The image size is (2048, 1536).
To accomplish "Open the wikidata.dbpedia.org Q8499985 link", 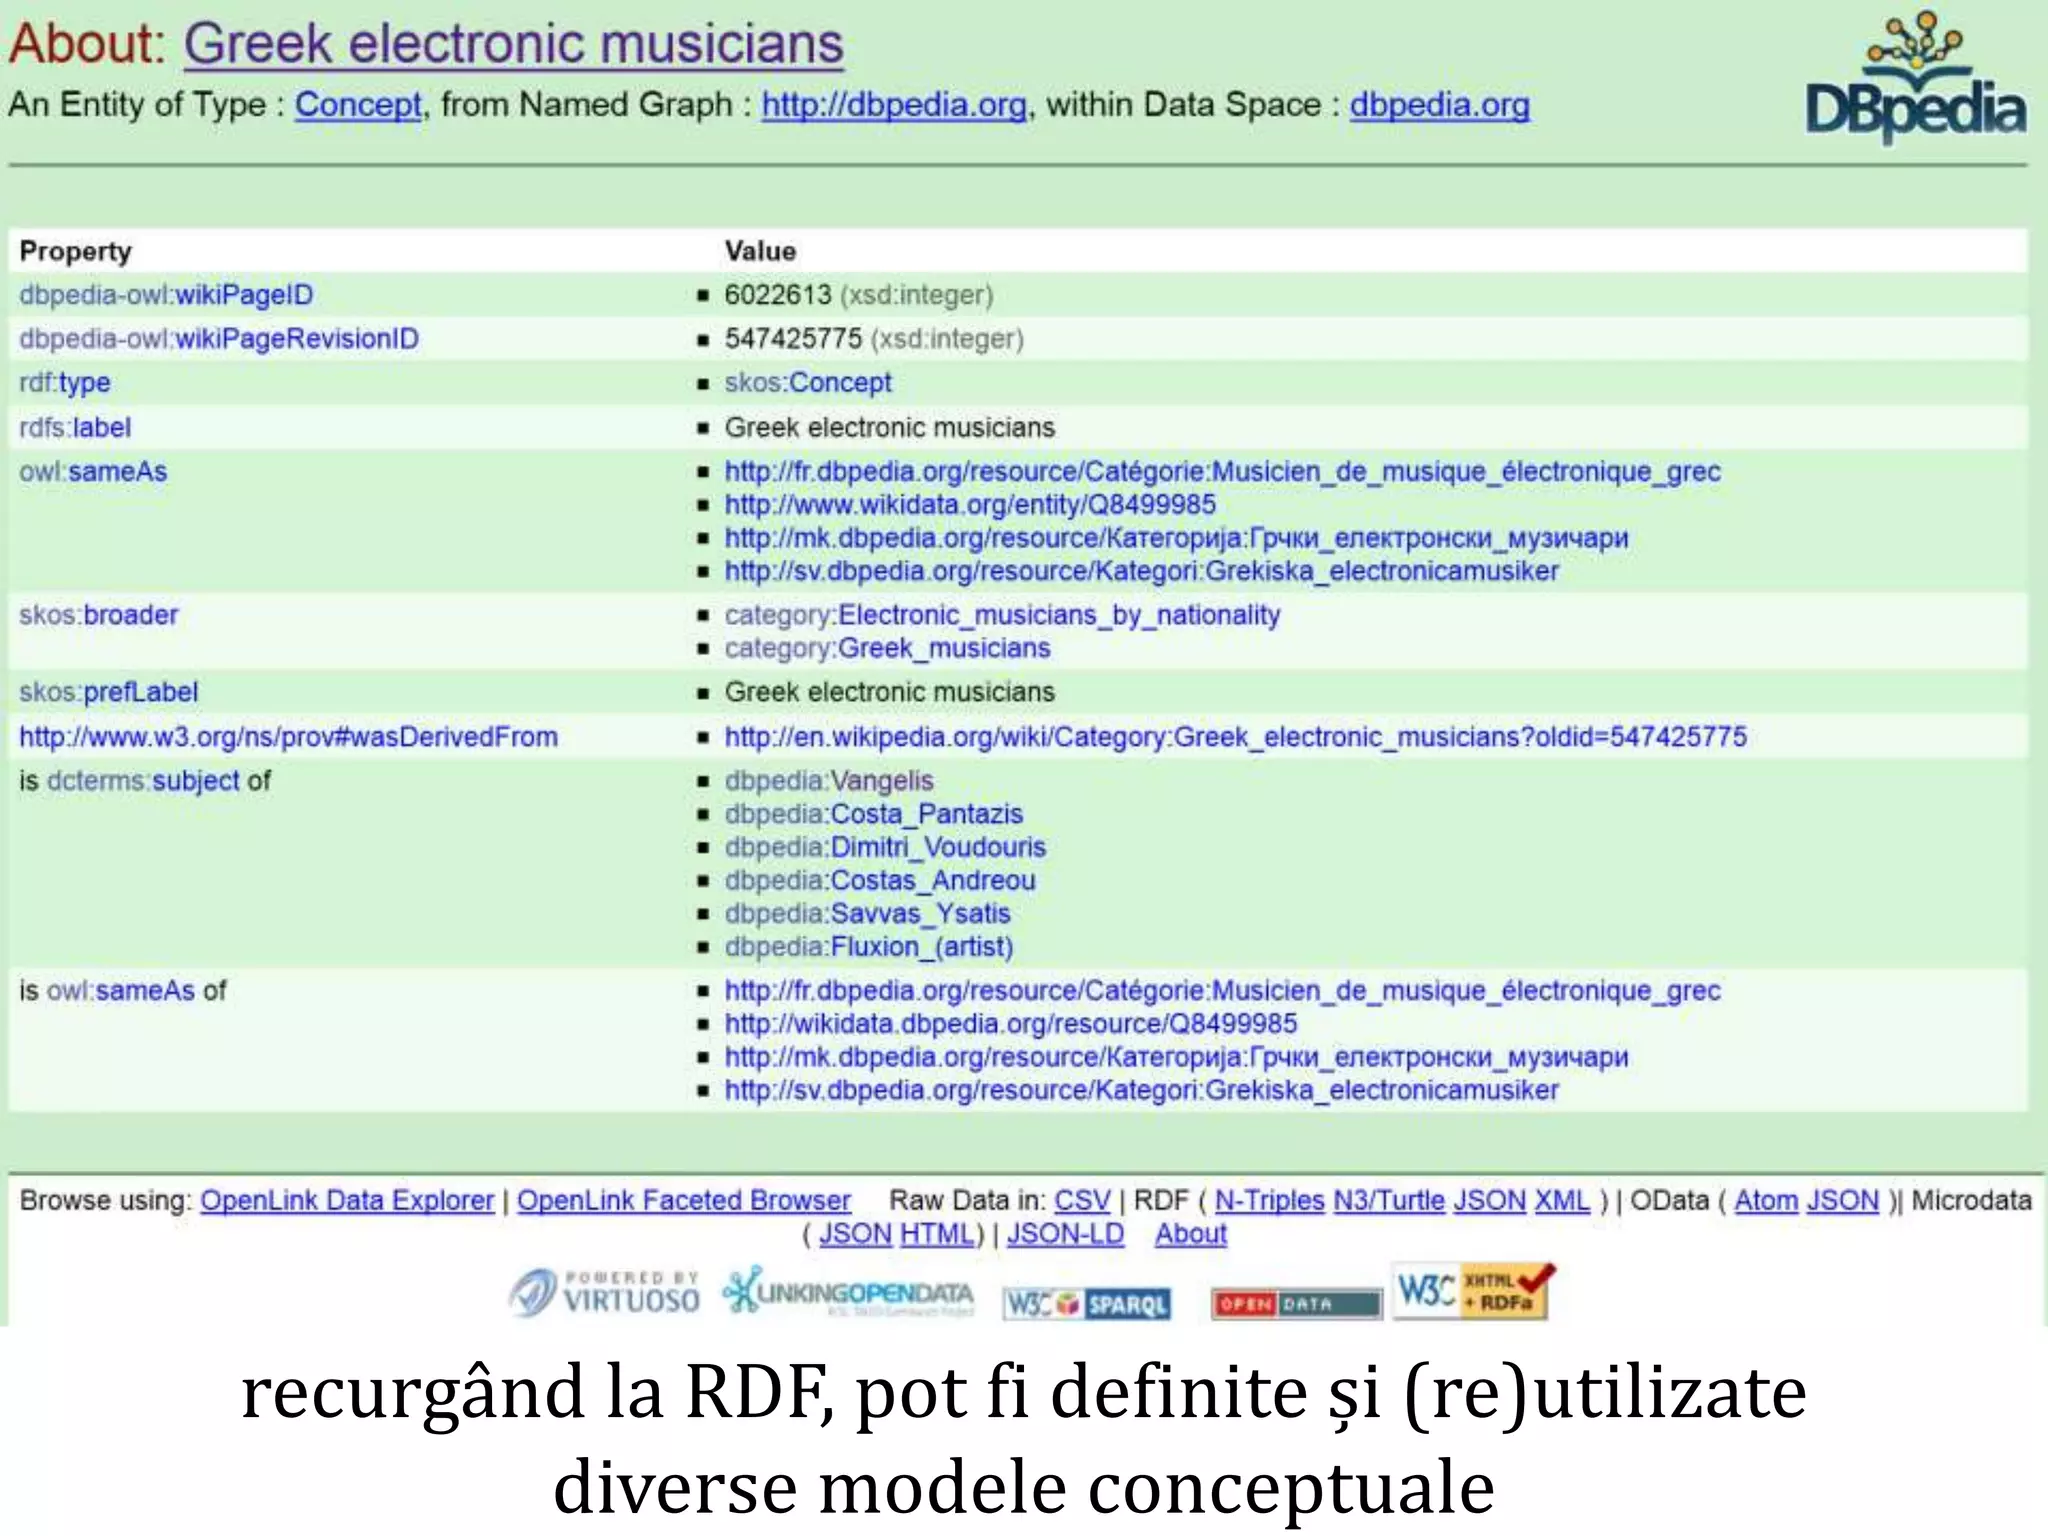I will click(1011, 1024).
